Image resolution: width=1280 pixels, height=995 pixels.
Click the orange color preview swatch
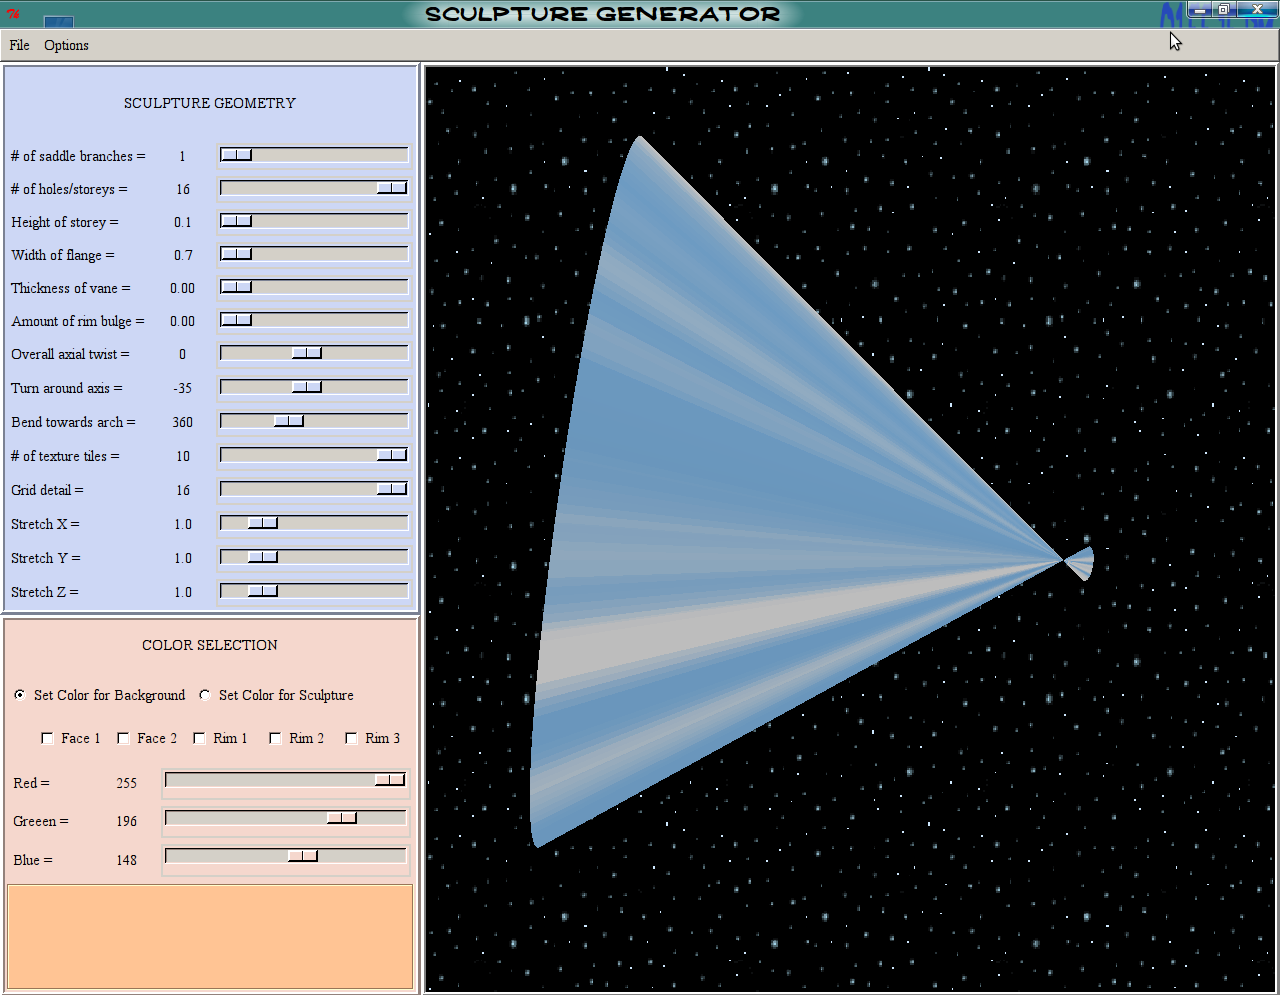coord(210,936)
